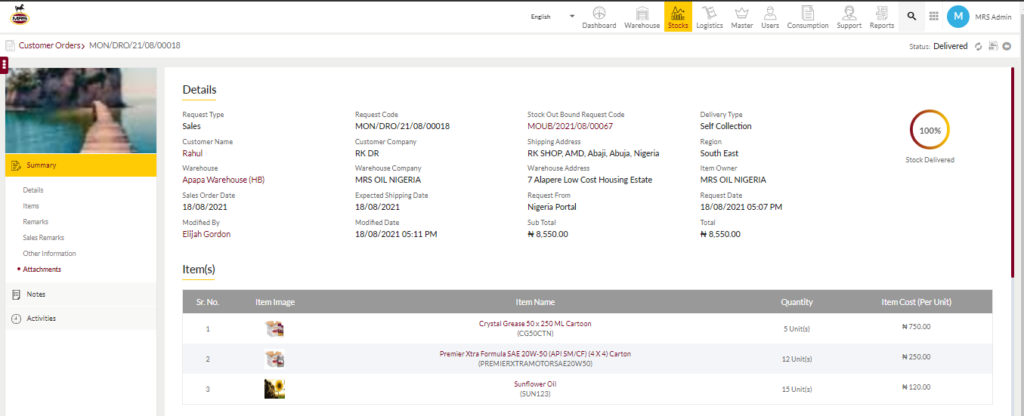1024x416 pixels.
Task: Jump to Other Information in the sidebar
Action: [49, 253]
